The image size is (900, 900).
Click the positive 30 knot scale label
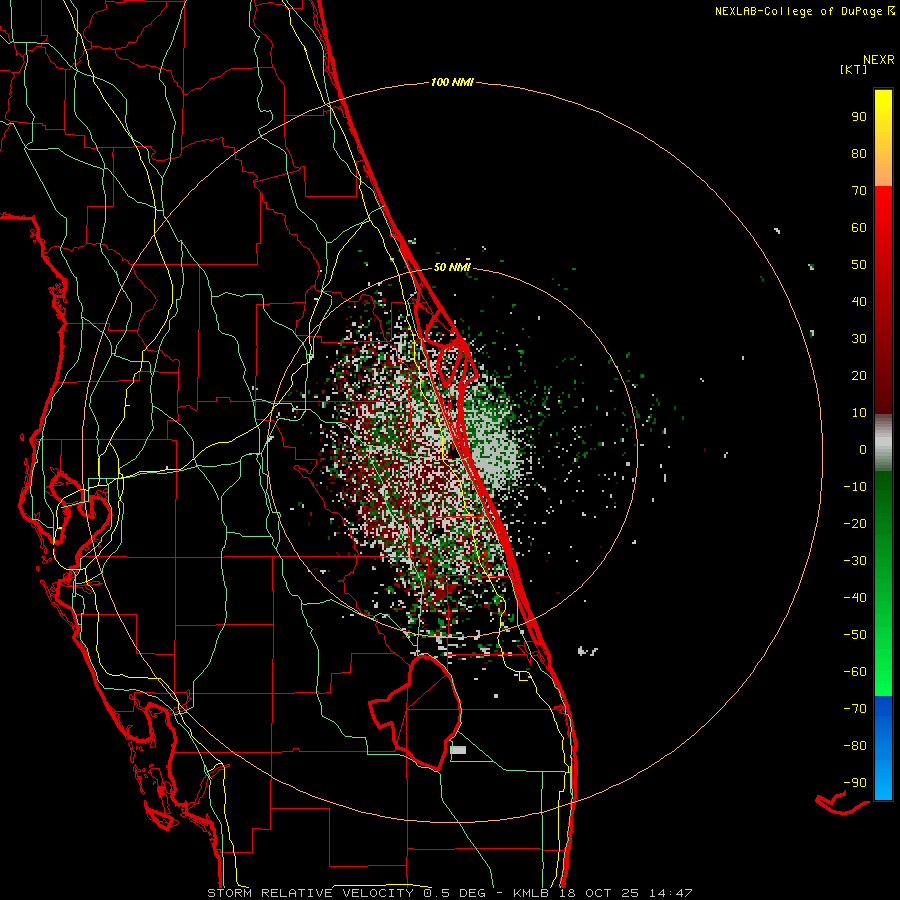pyautogui.click(x=859, y=339)
